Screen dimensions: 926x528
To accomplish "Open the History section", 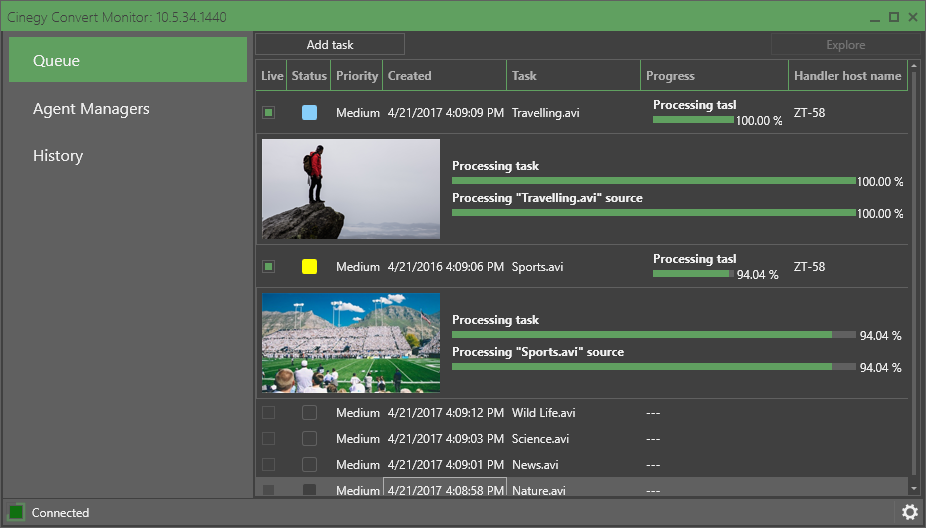I will 58,156.
